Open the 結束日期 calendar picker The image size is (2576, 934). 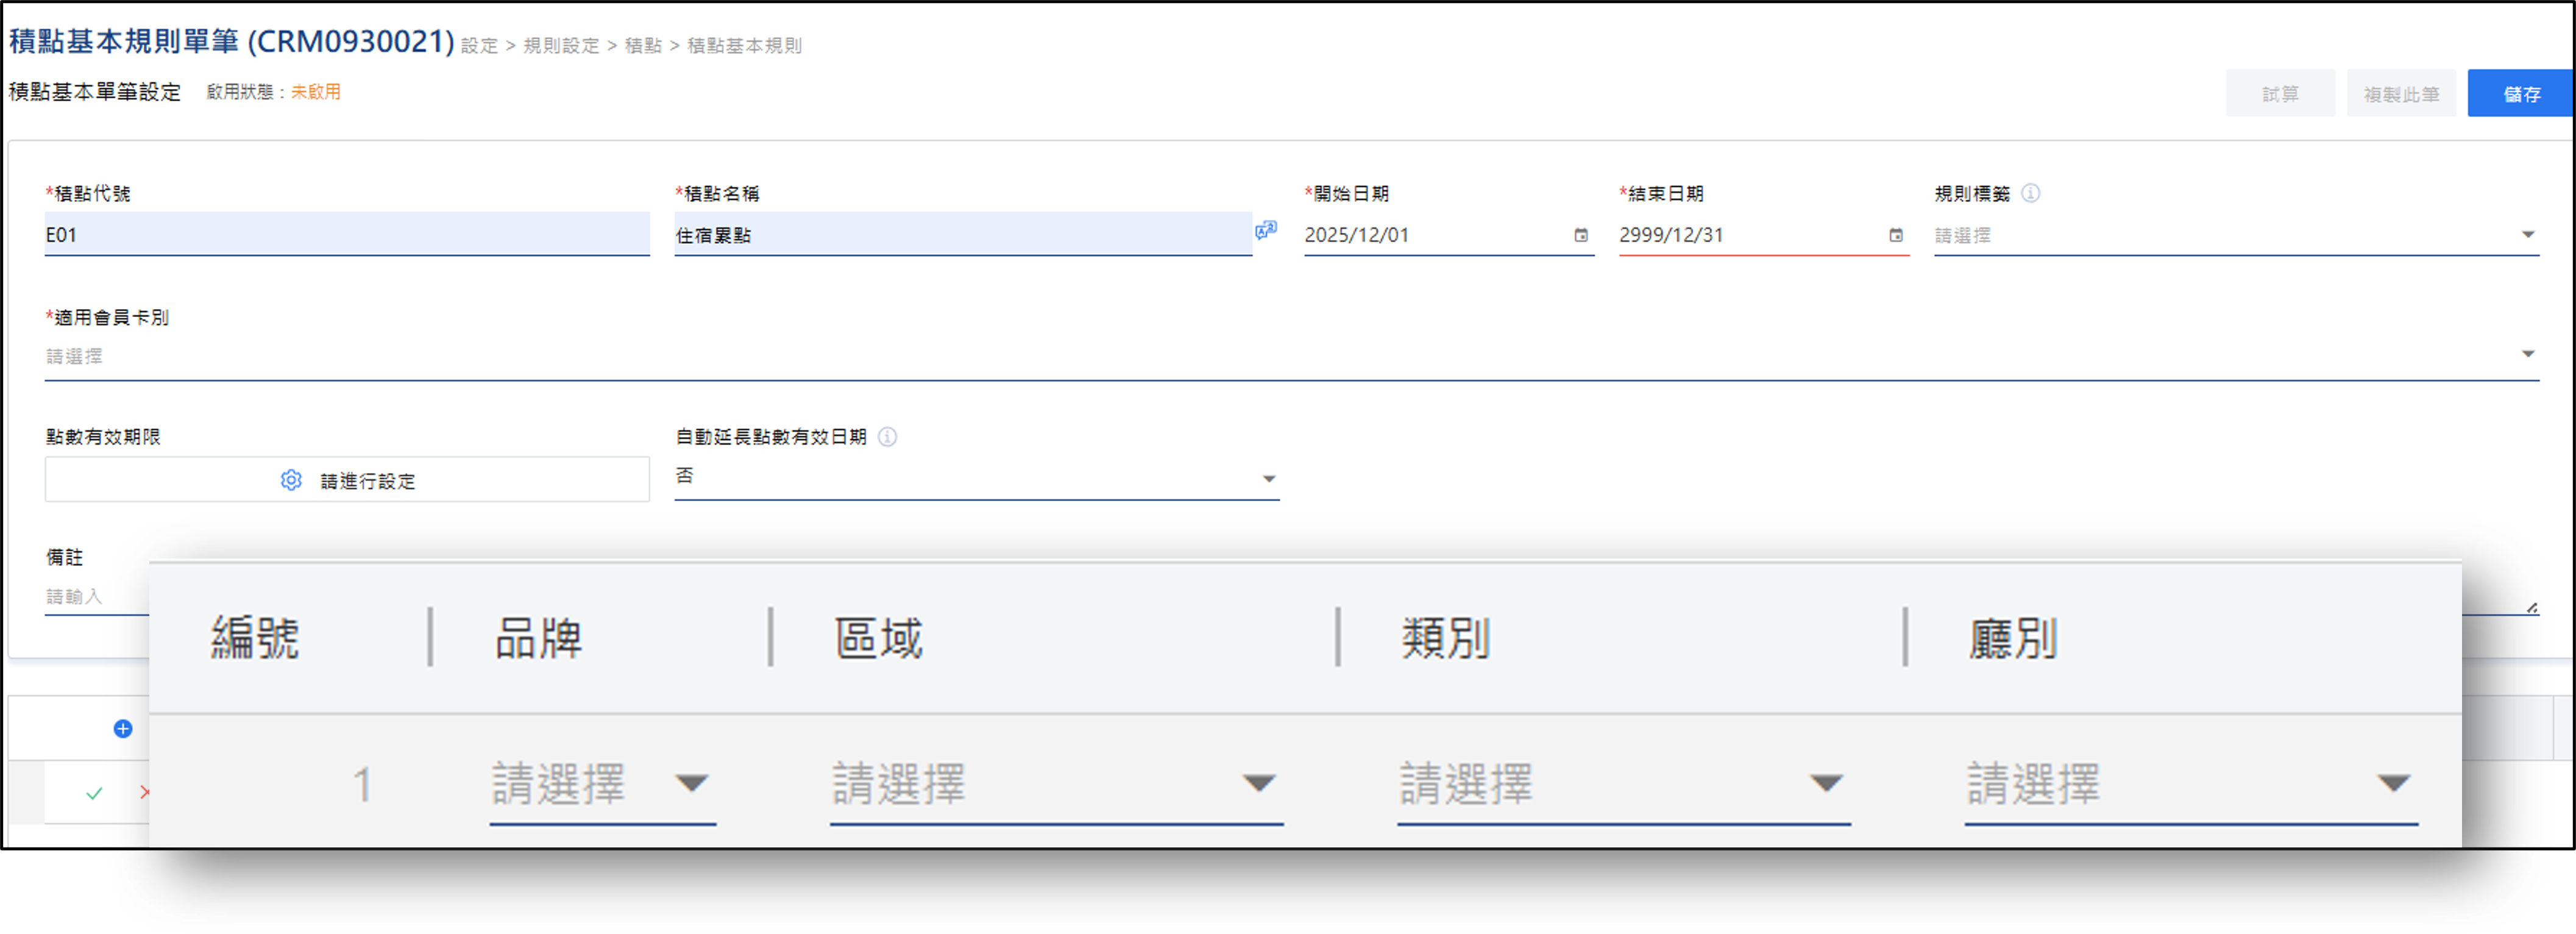point(1895,236)
